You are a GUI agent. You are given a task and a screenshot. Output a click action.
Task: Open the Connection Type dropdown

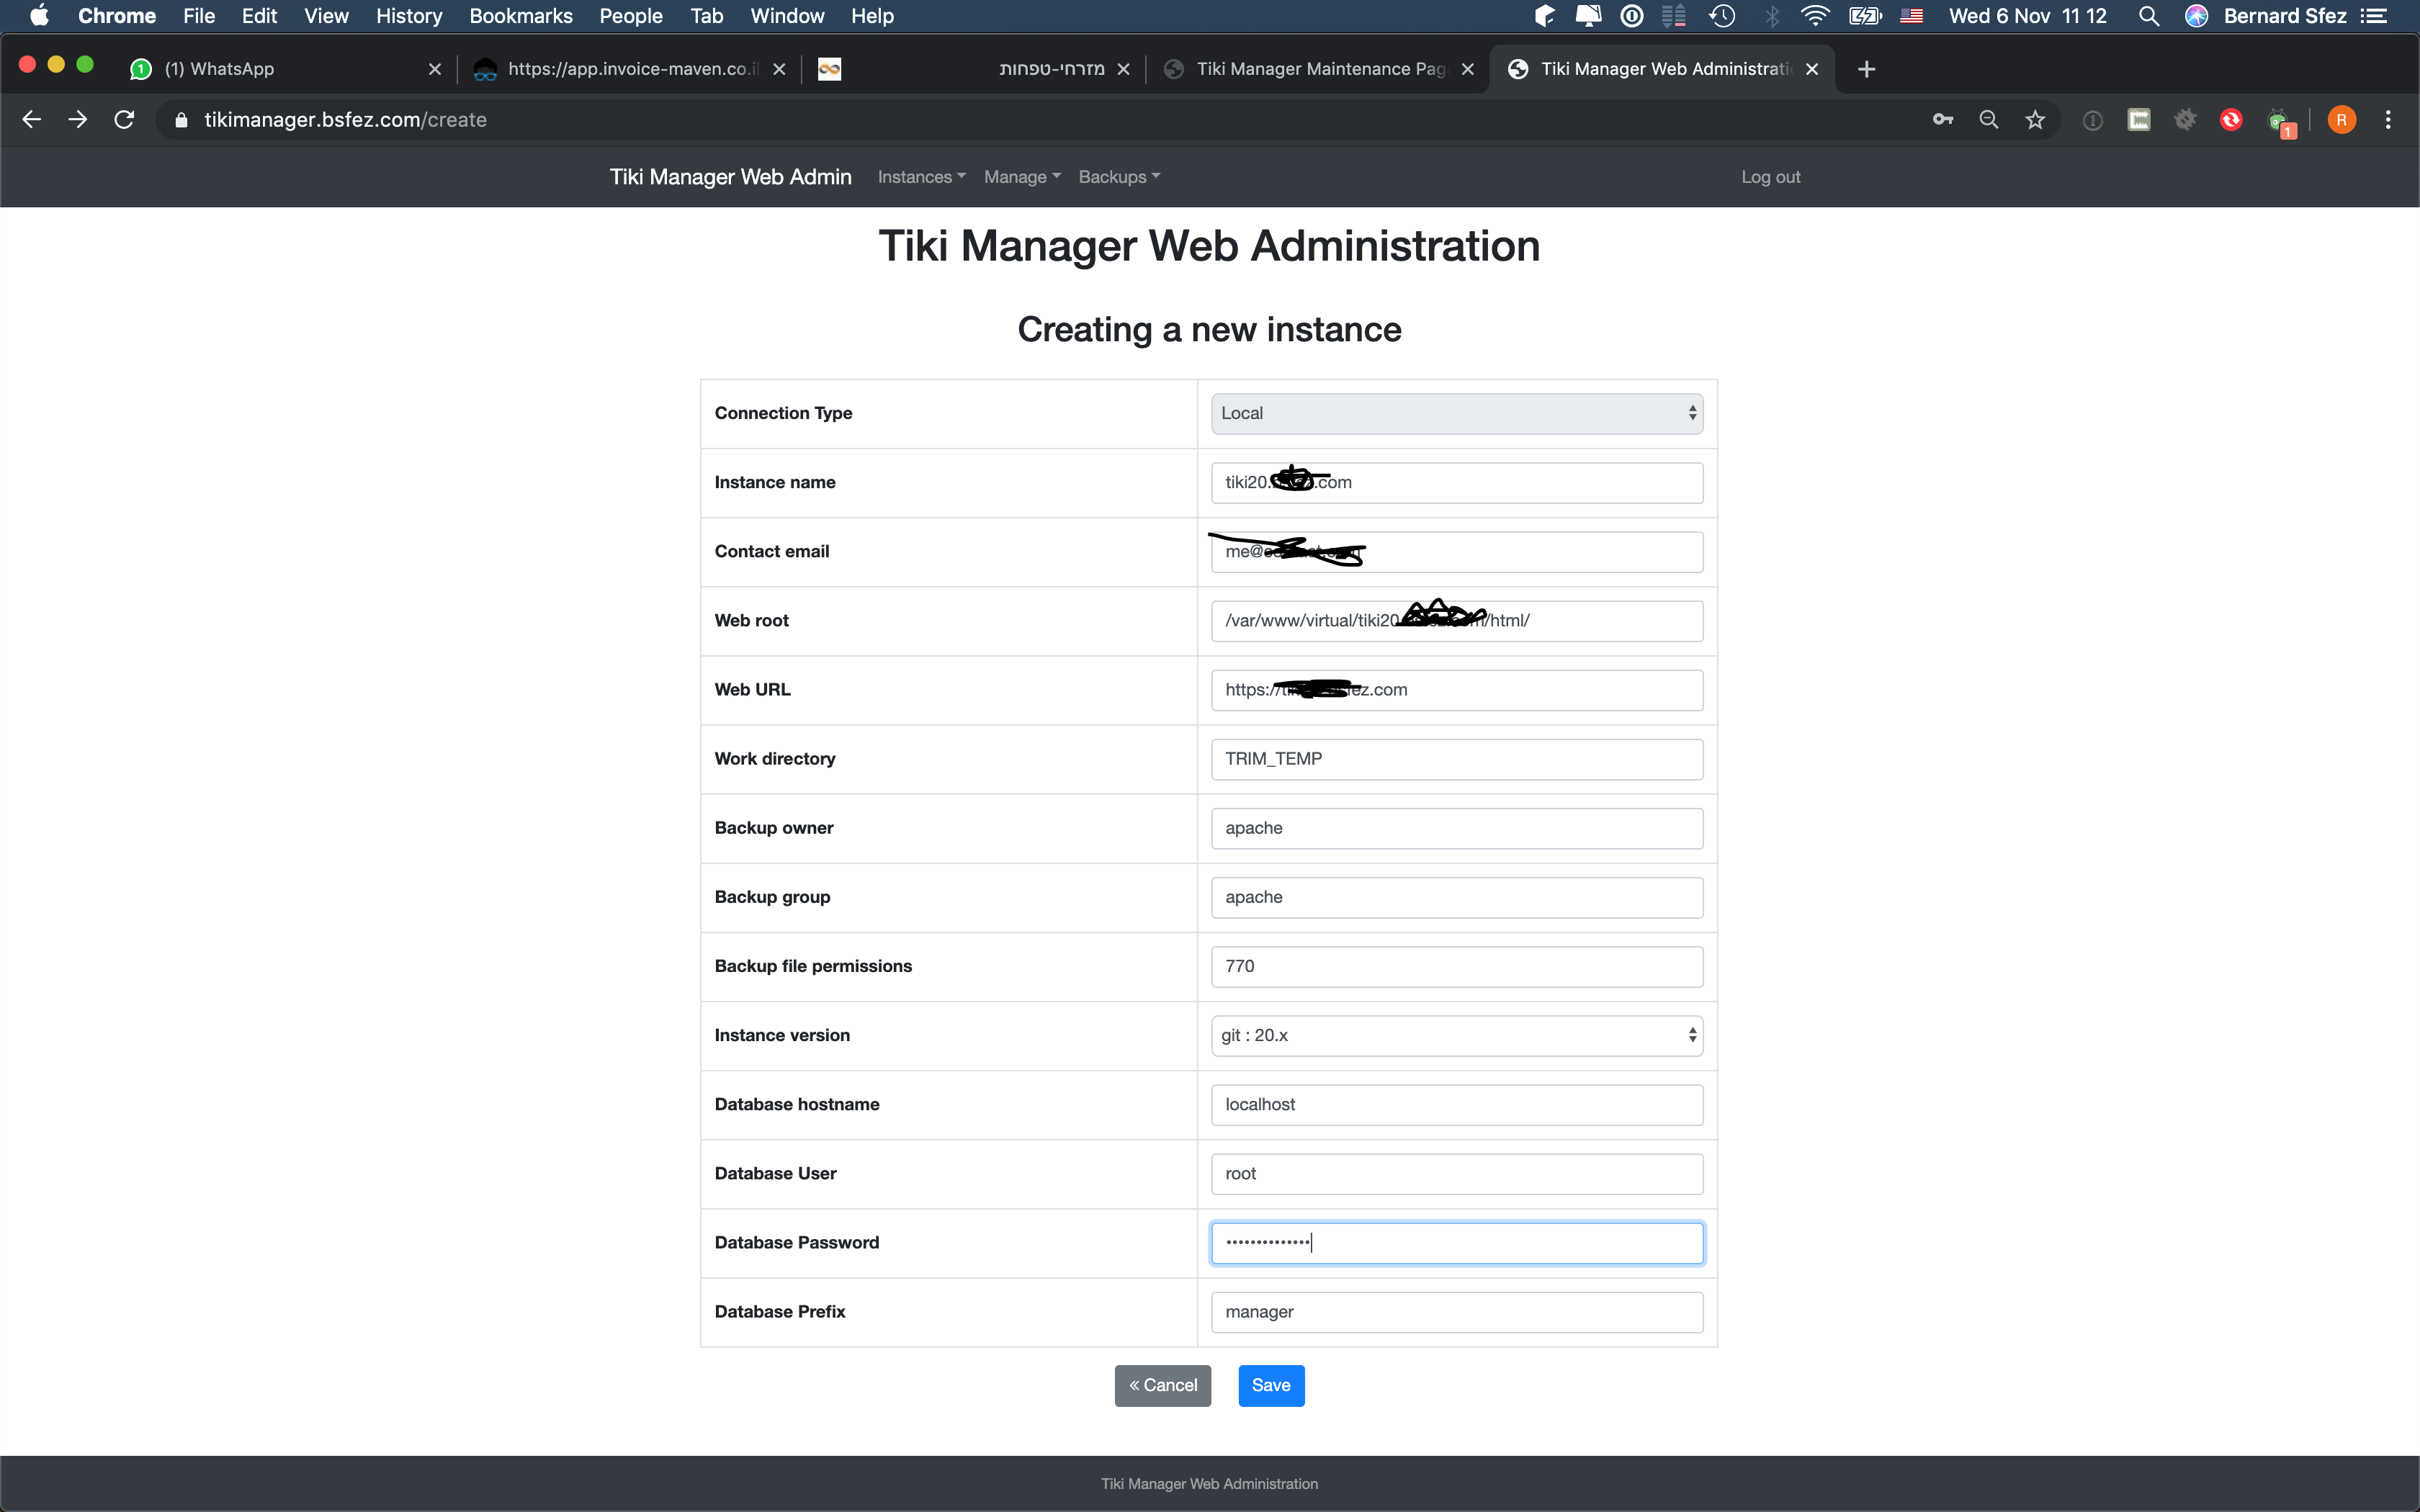(x=1456, y=413)
